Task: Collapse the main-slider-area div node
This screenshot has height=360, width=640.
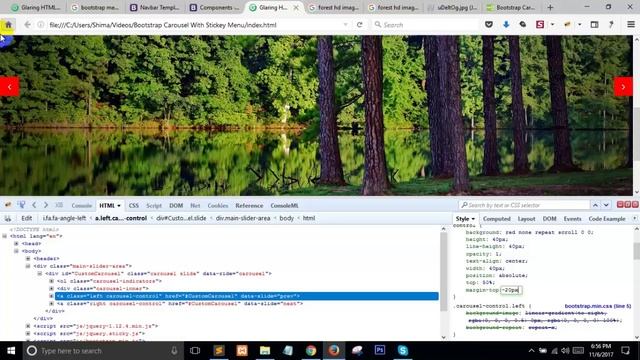Action: click(28, 266)
